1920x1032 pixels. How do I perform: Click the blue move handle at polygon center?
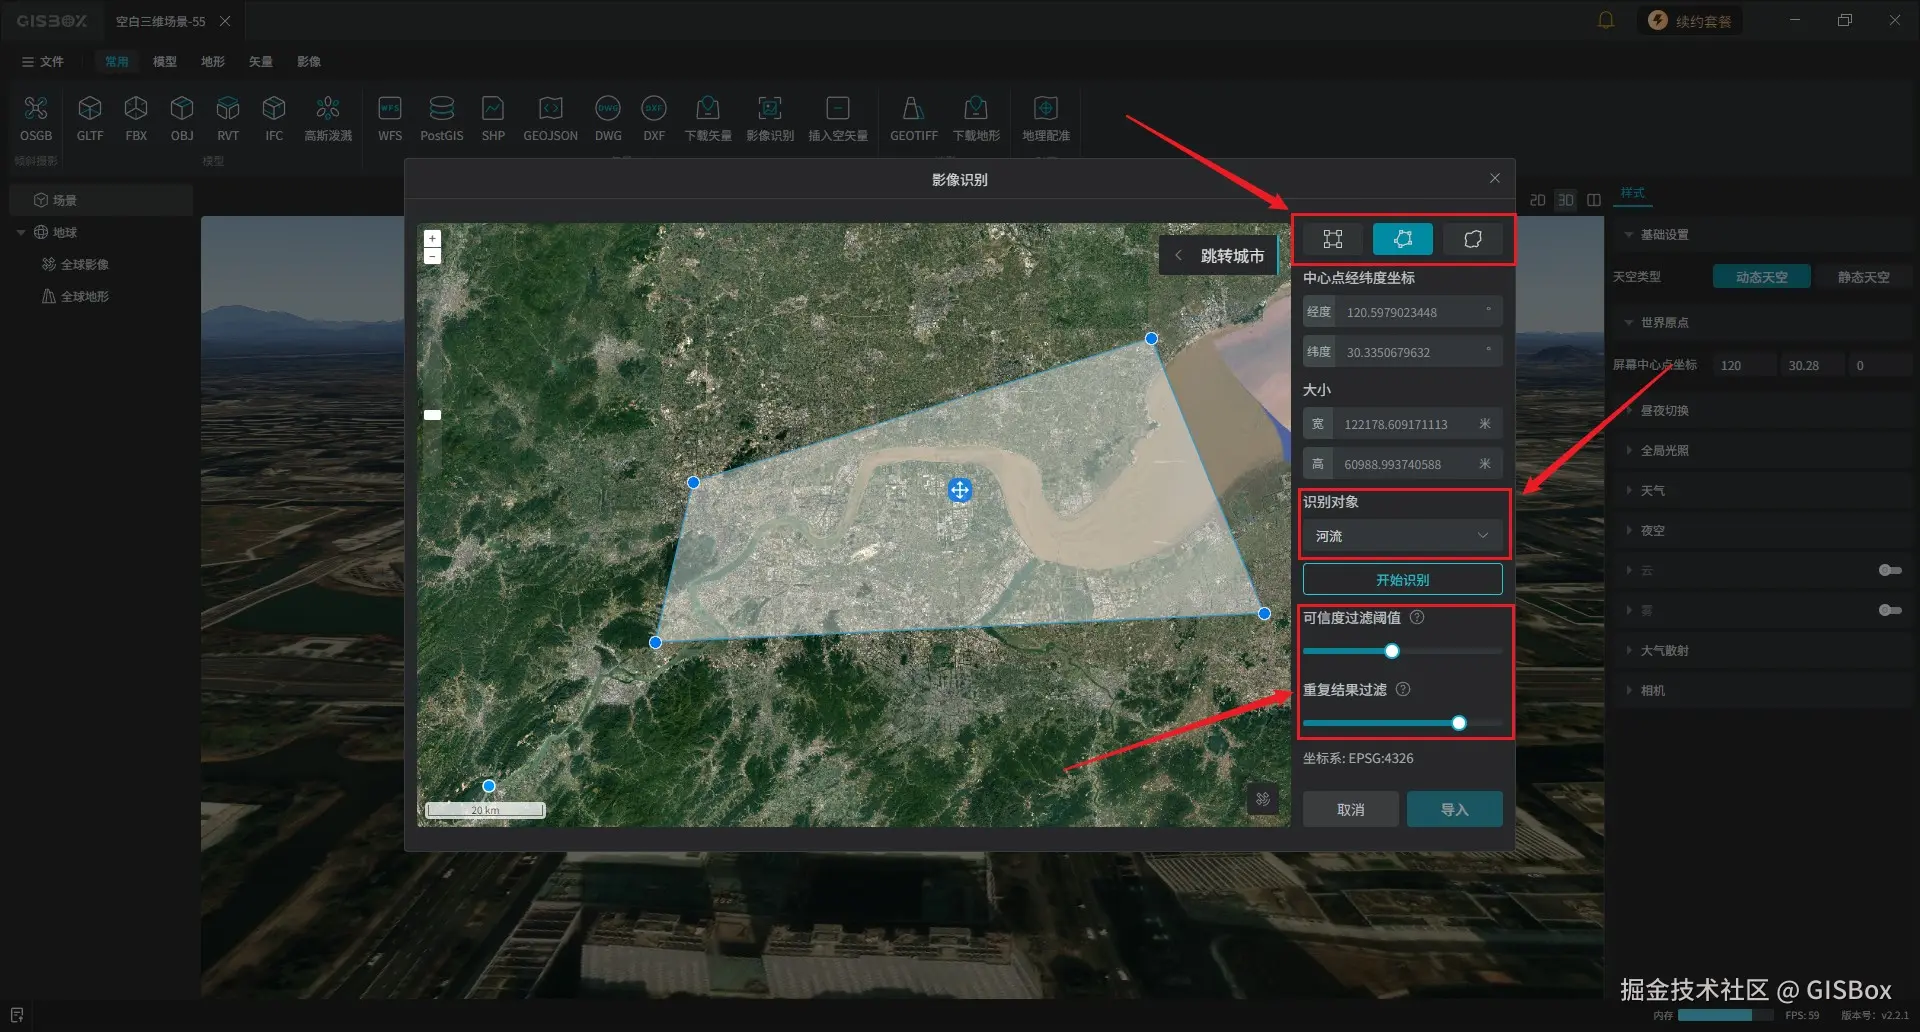click(960, 490)
